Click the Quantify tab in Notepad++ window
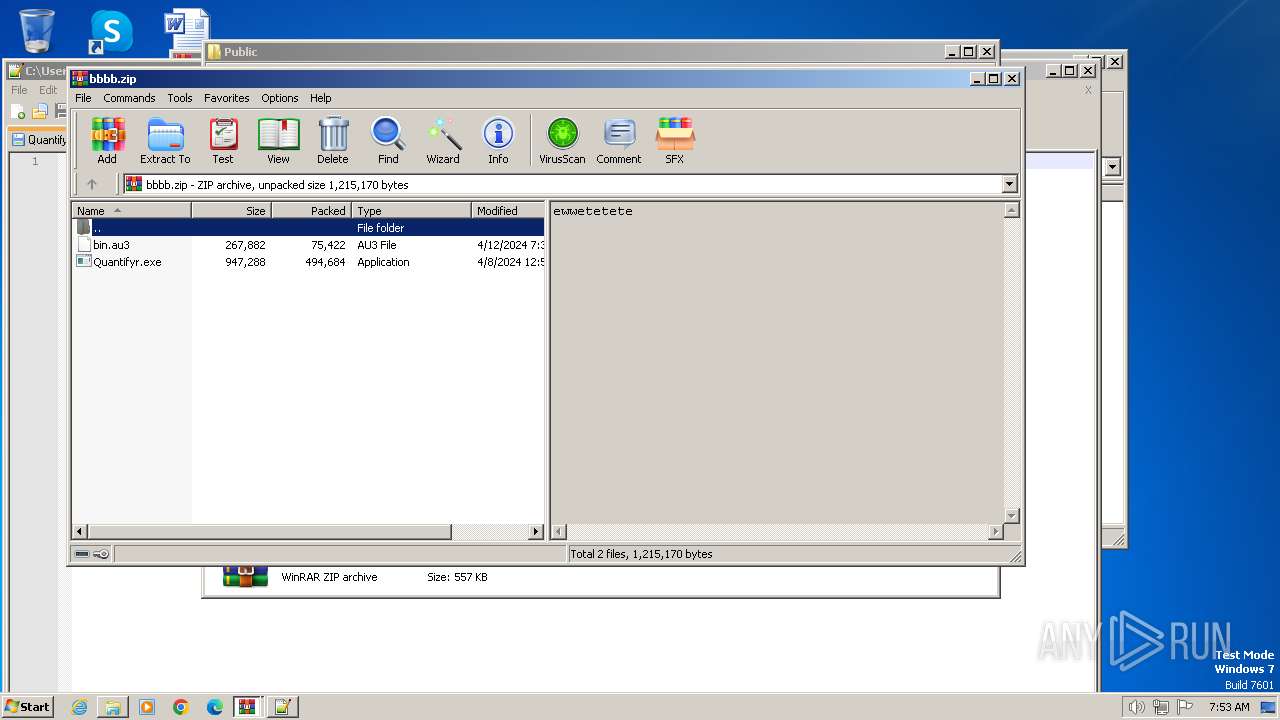The image size is (1280, 720). [x=39, y=140]
